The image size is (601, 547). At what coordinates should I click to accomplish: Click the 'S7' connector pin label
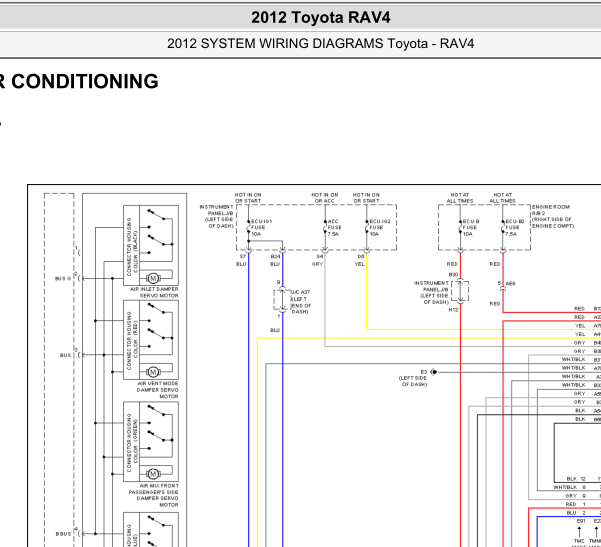tap(243, 256)
